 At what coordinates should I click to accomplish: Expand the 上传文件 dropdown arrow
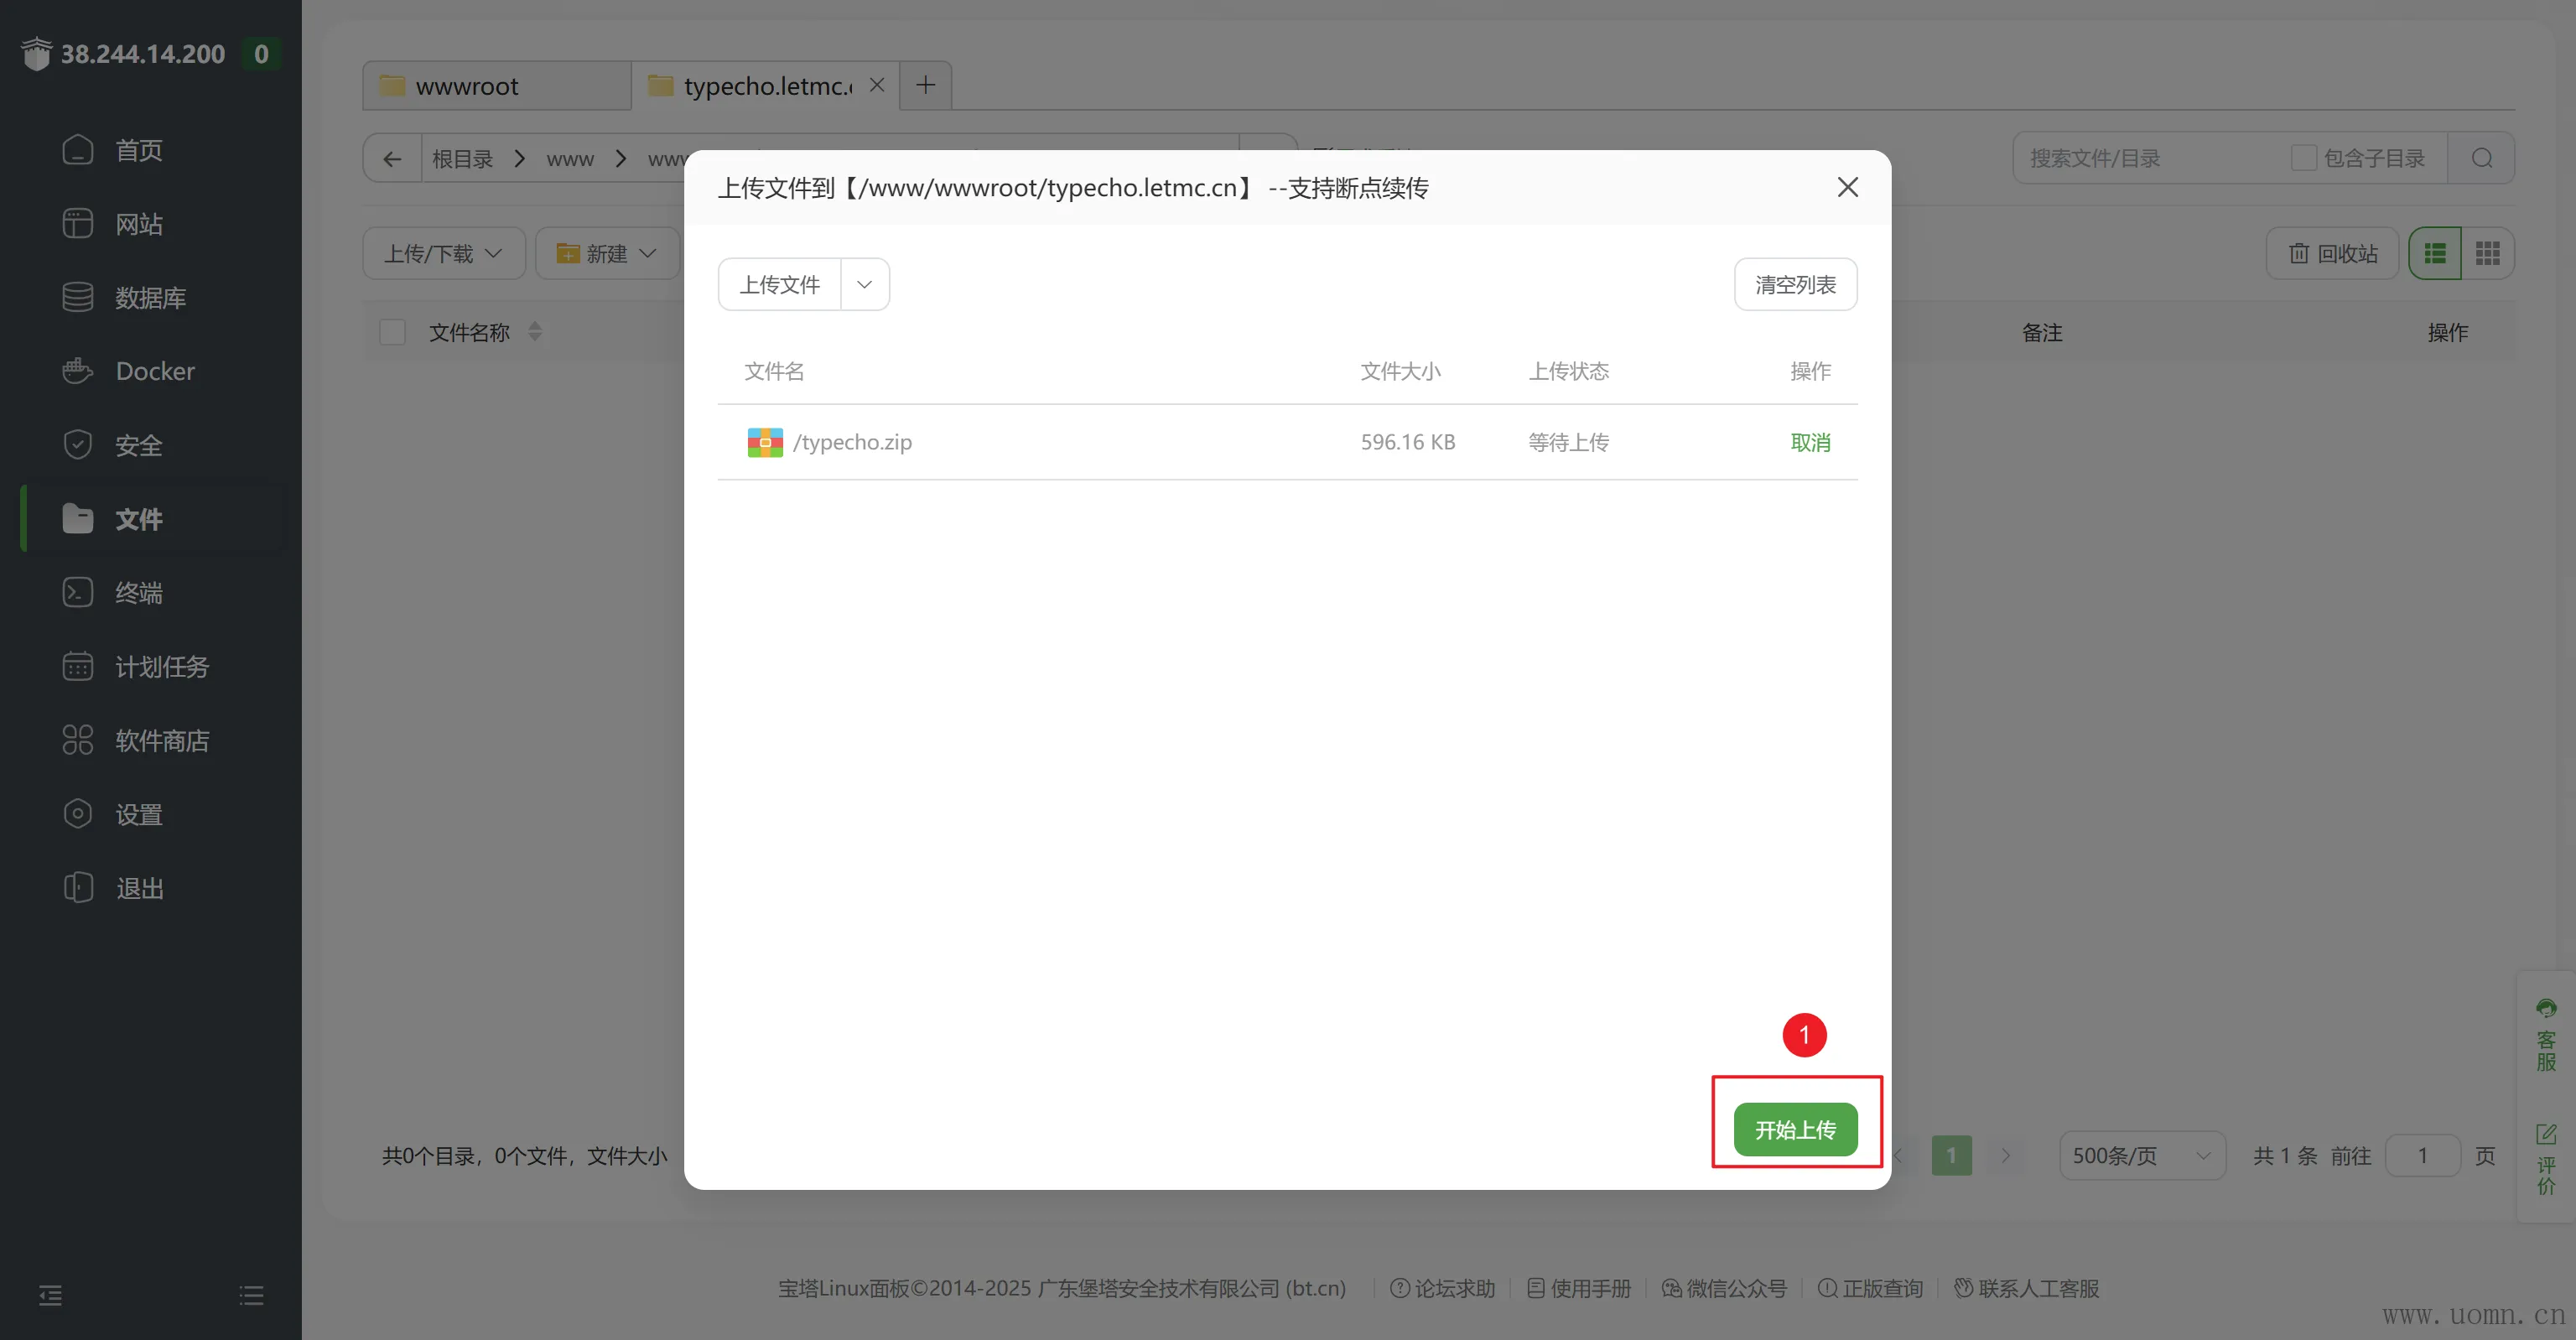tap(864, 285)
